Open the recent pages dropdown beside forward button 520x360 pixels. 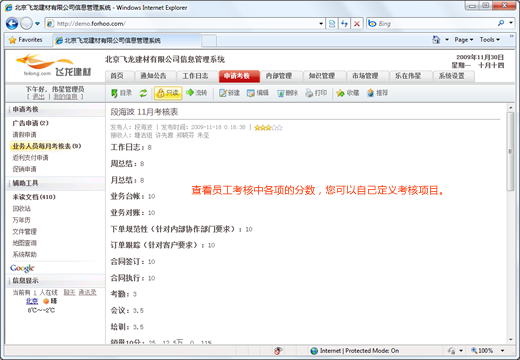37,24
